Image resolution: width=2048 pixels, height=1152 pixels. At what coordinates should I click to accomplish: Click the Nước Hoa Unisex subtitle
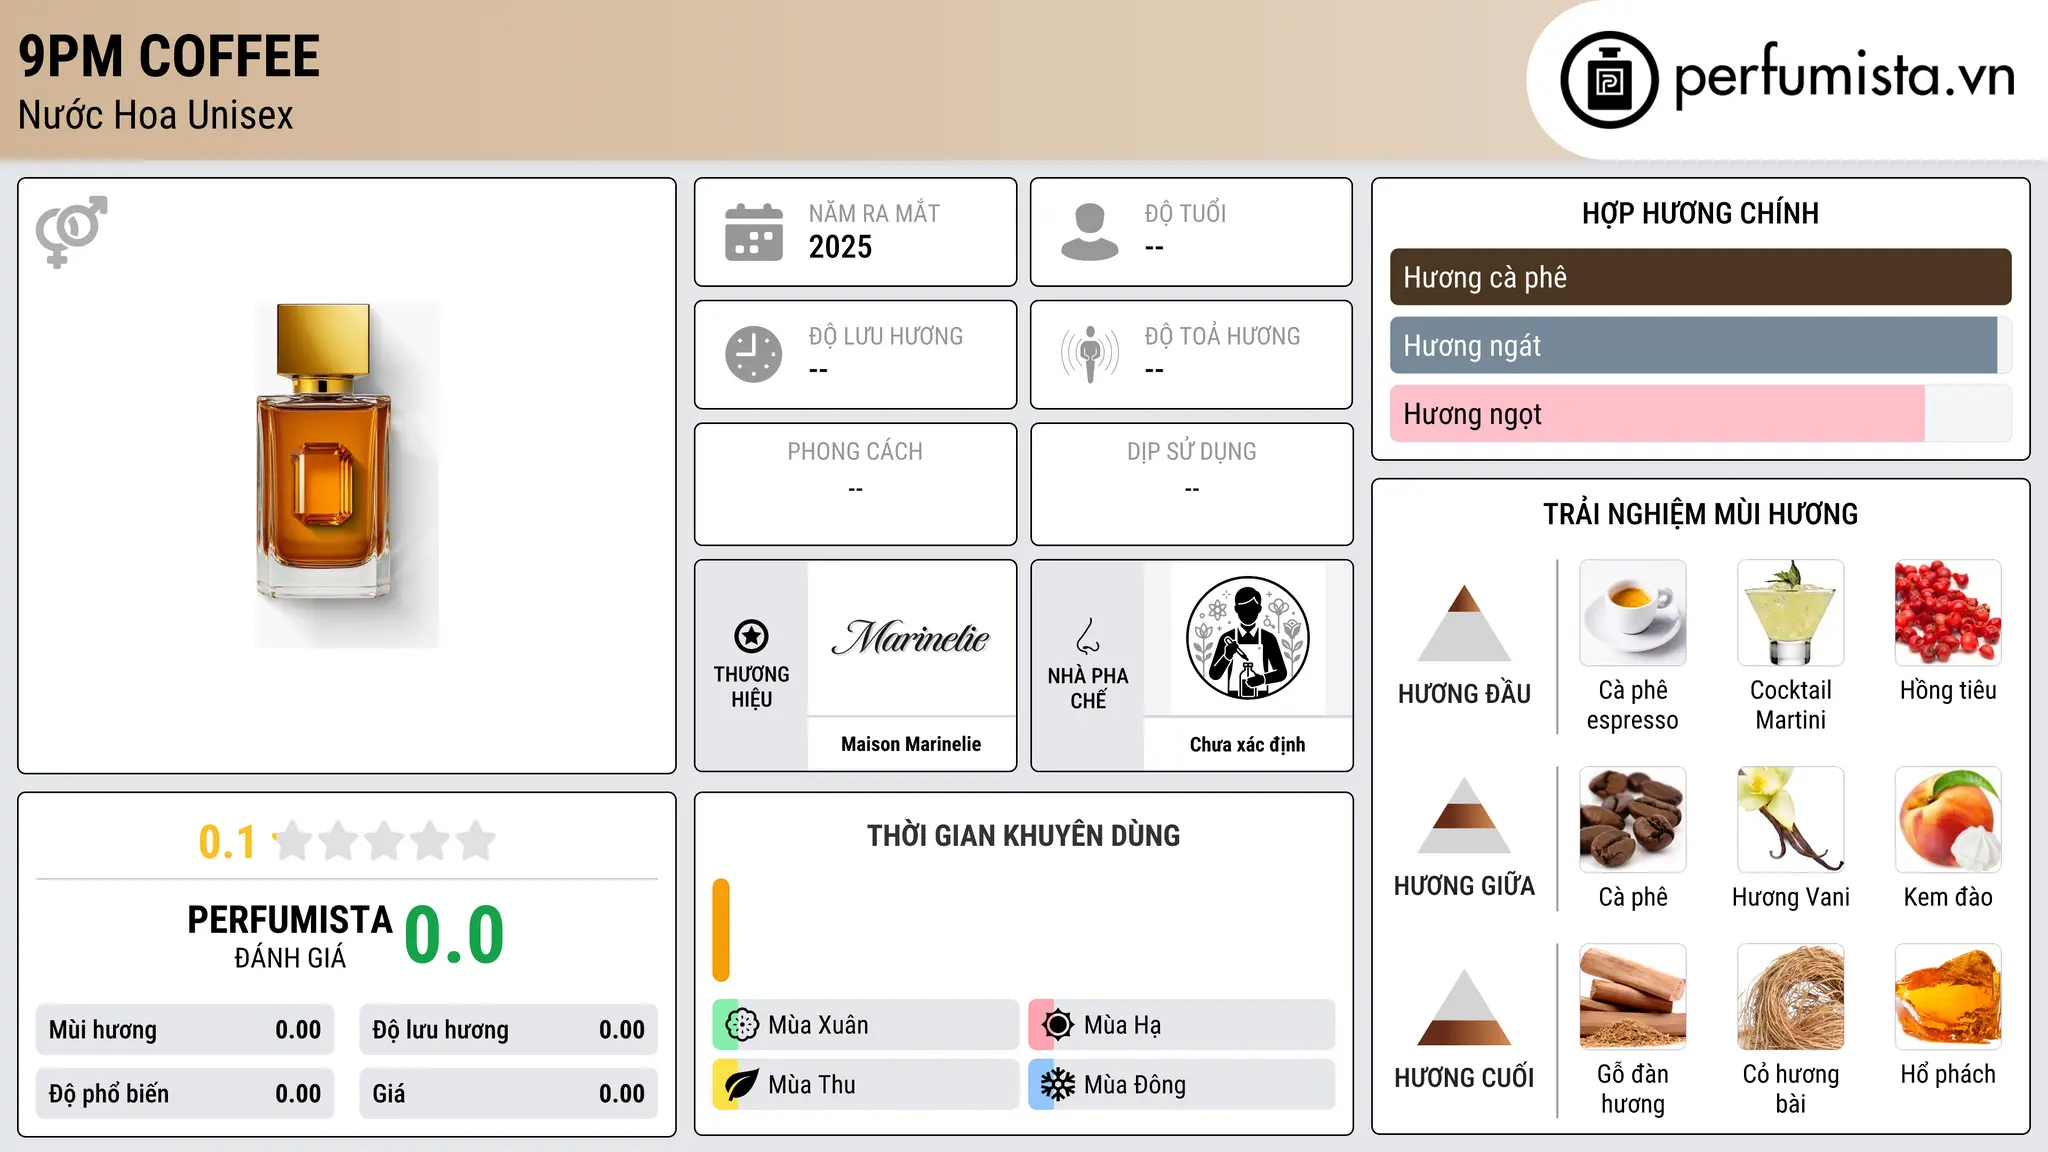[156, 115]
